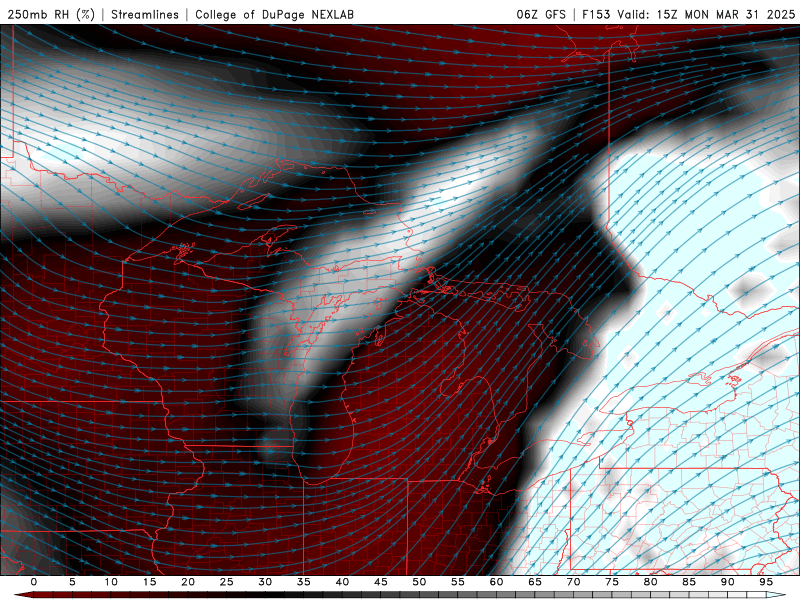Pick the "20" color scale label
This screenshot has width=800, height=600.
pos(188,582)
